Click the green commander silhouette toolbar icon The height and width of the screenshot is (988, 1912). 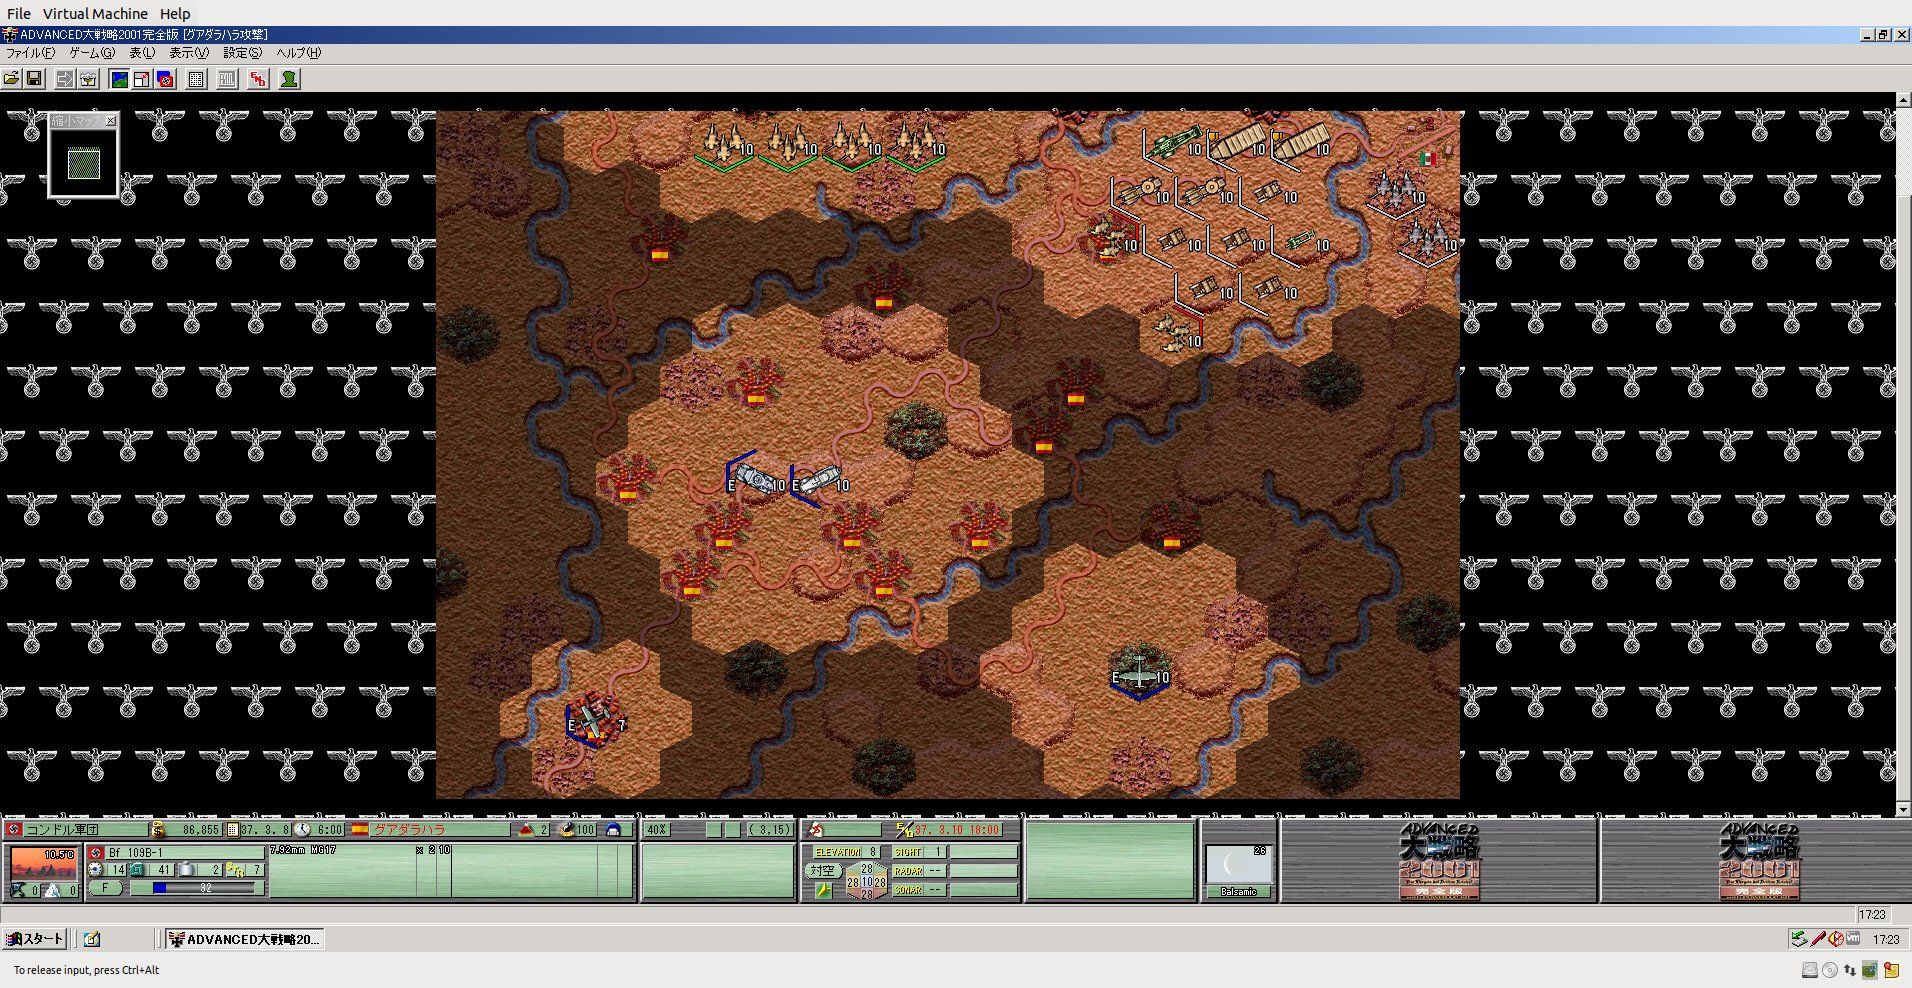(x=289, y=79)
